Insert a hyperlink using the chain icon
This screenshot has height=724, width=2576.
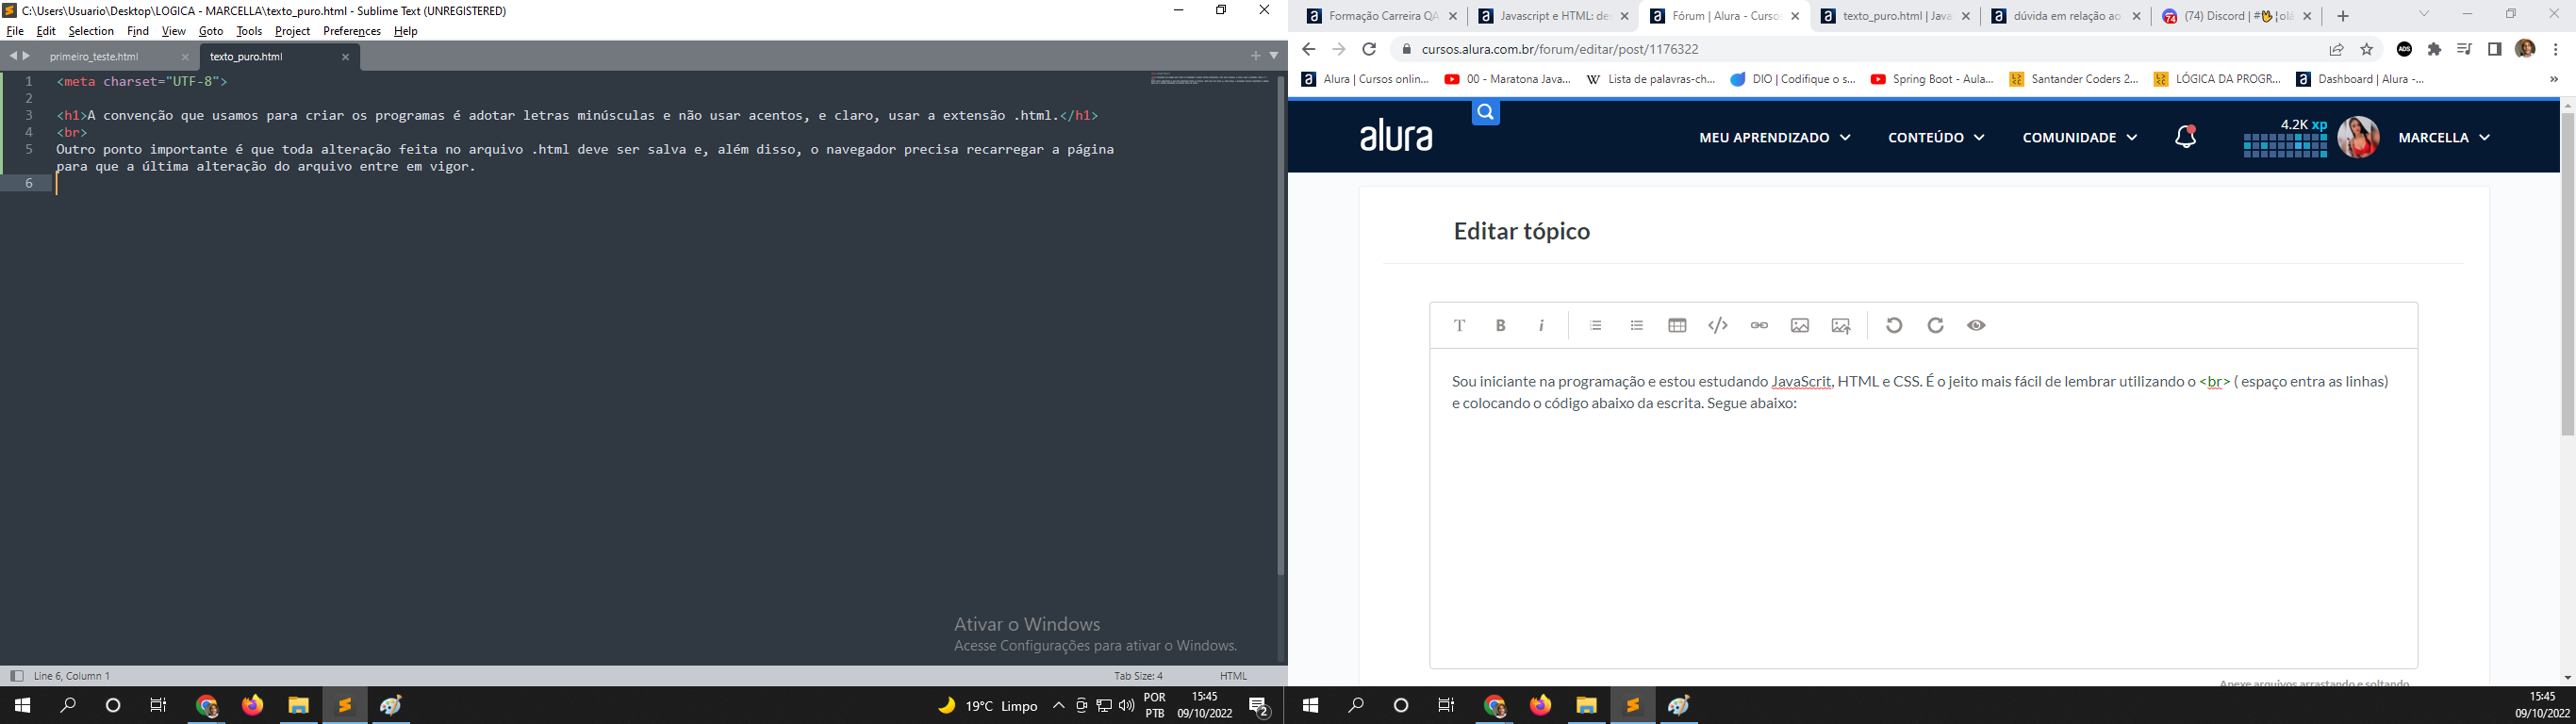click(1759, 325)
